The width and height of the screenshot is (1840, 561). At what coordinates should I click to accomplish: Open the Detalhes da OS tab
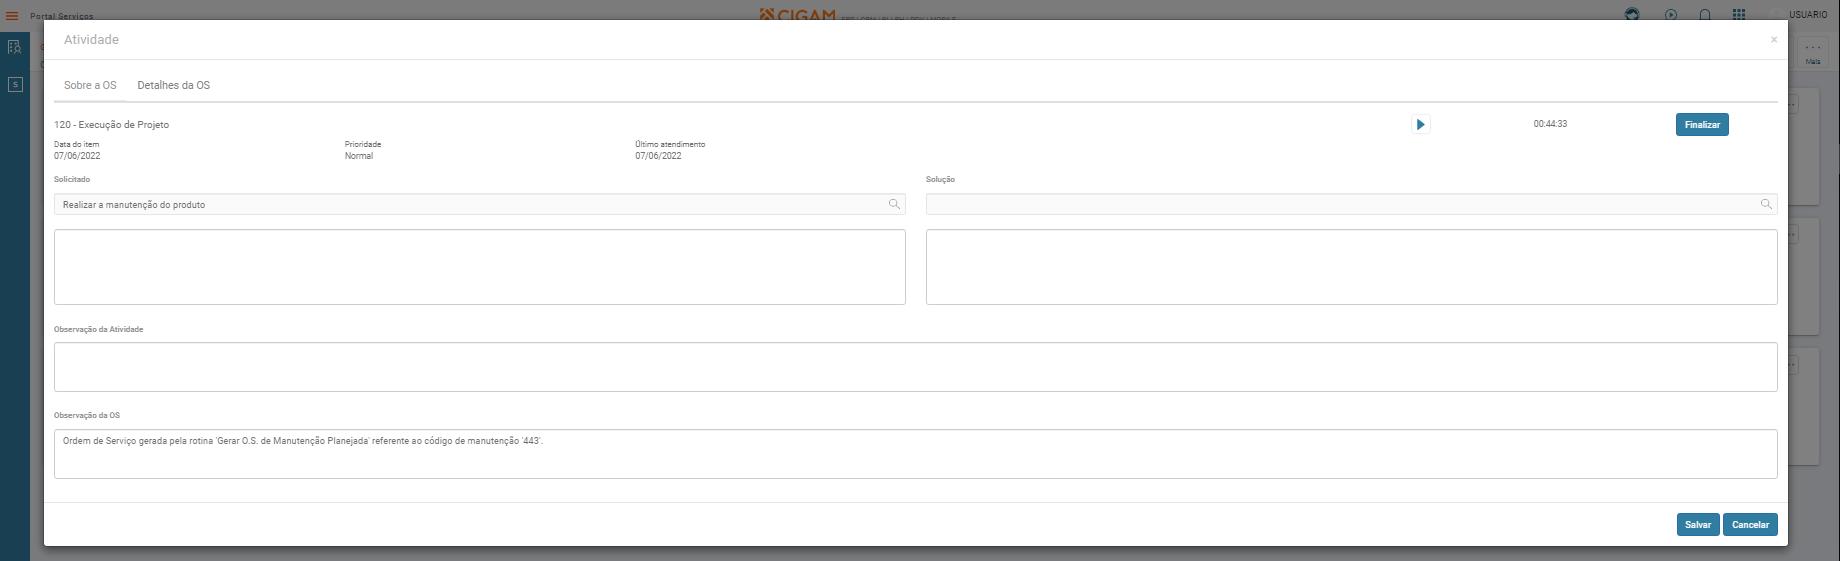point(174,85)
